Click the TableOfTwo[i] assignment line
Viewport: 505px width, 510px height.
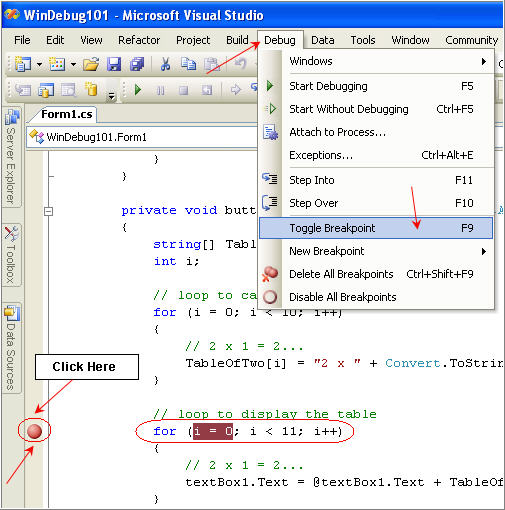click(345, 363)
